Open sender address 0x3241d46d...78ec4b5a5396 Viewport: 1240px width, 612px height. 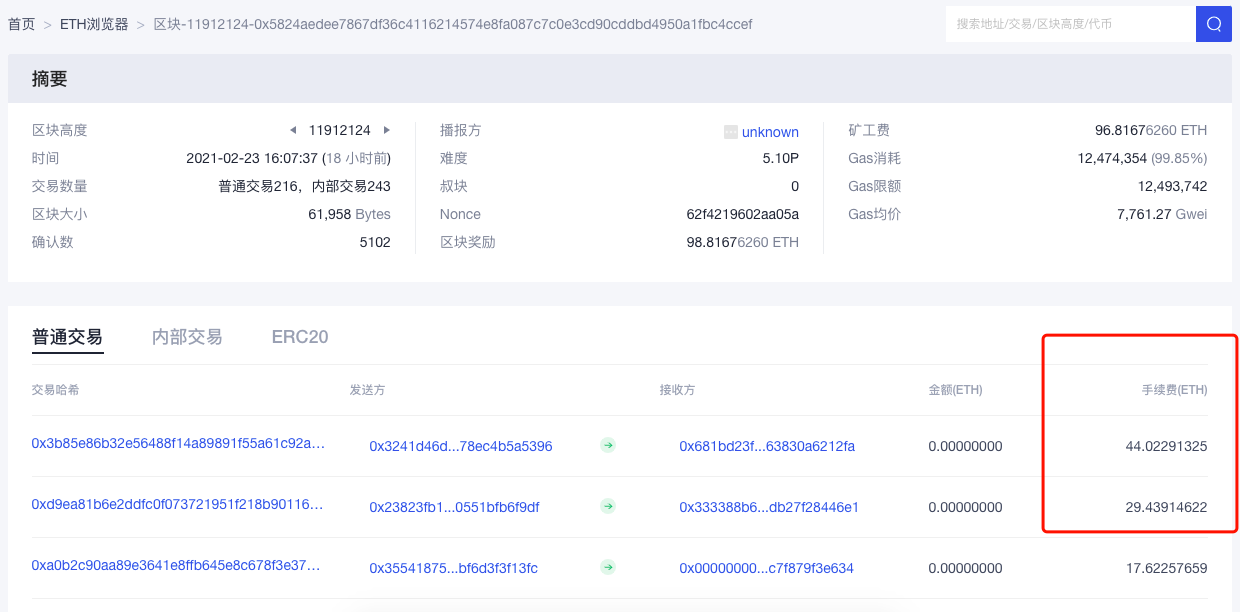462,446
